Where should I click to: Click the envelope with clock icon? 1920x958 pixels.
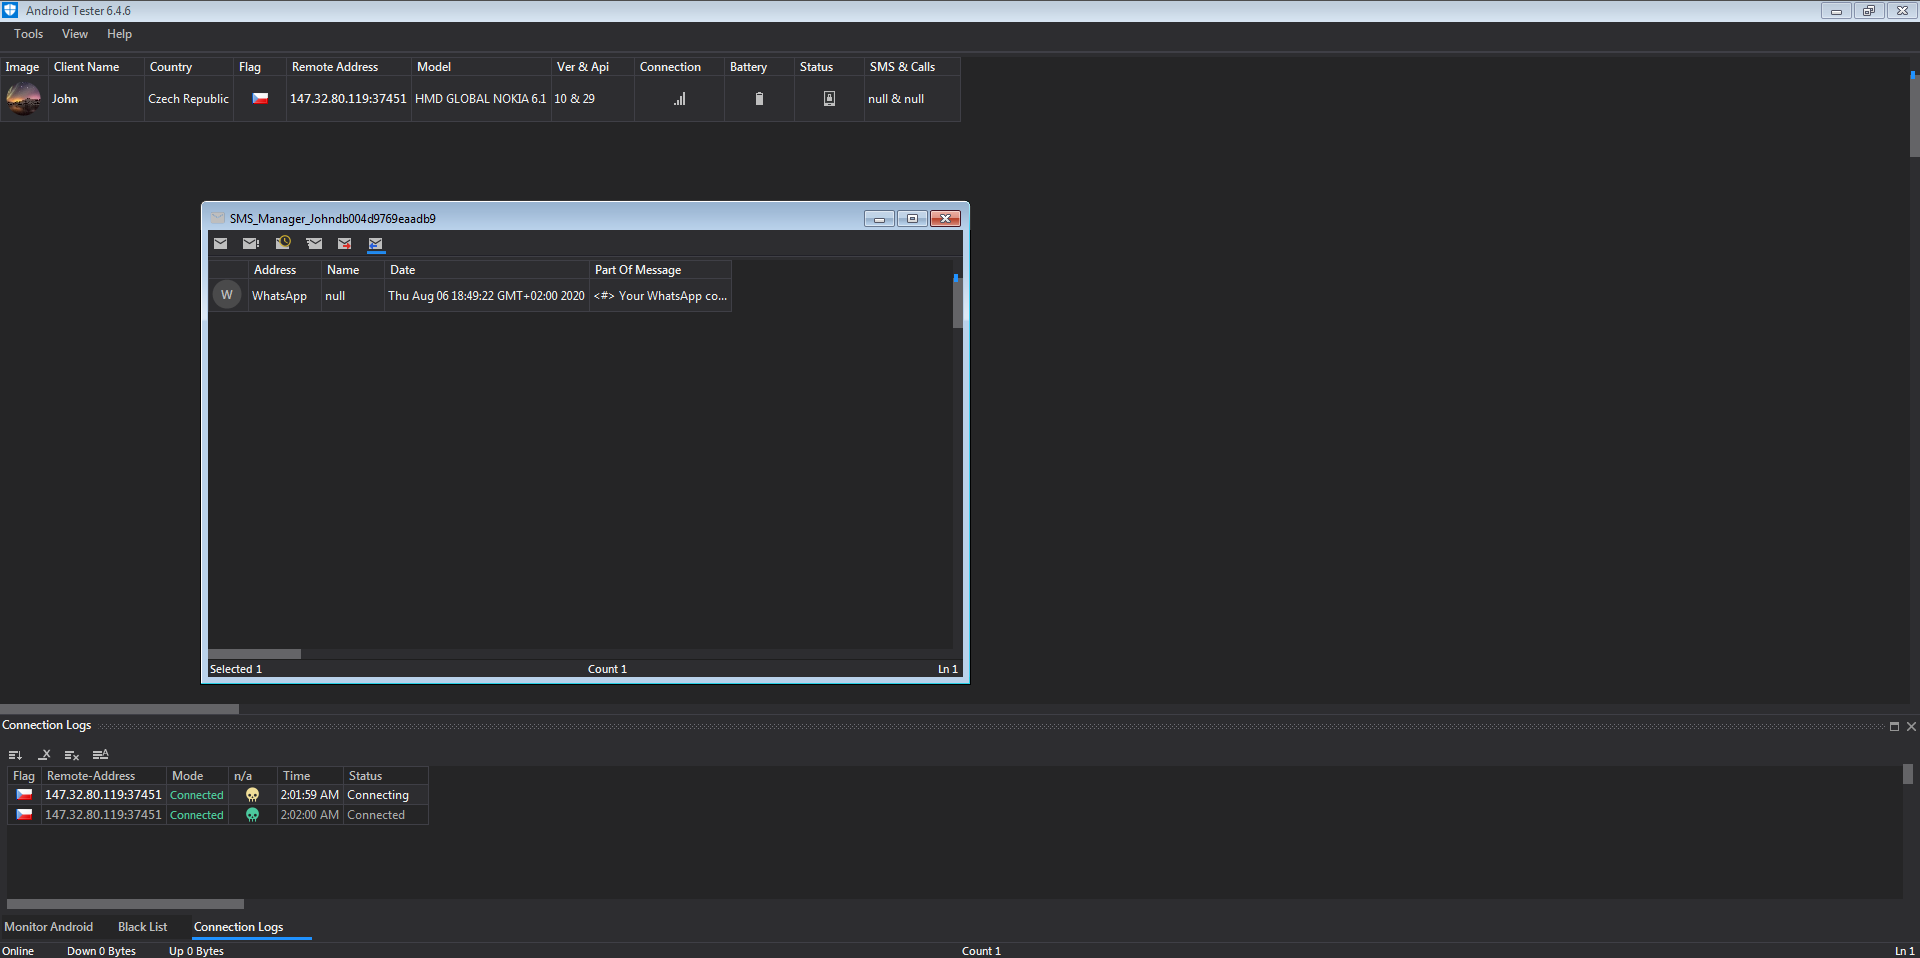point(283,242)
